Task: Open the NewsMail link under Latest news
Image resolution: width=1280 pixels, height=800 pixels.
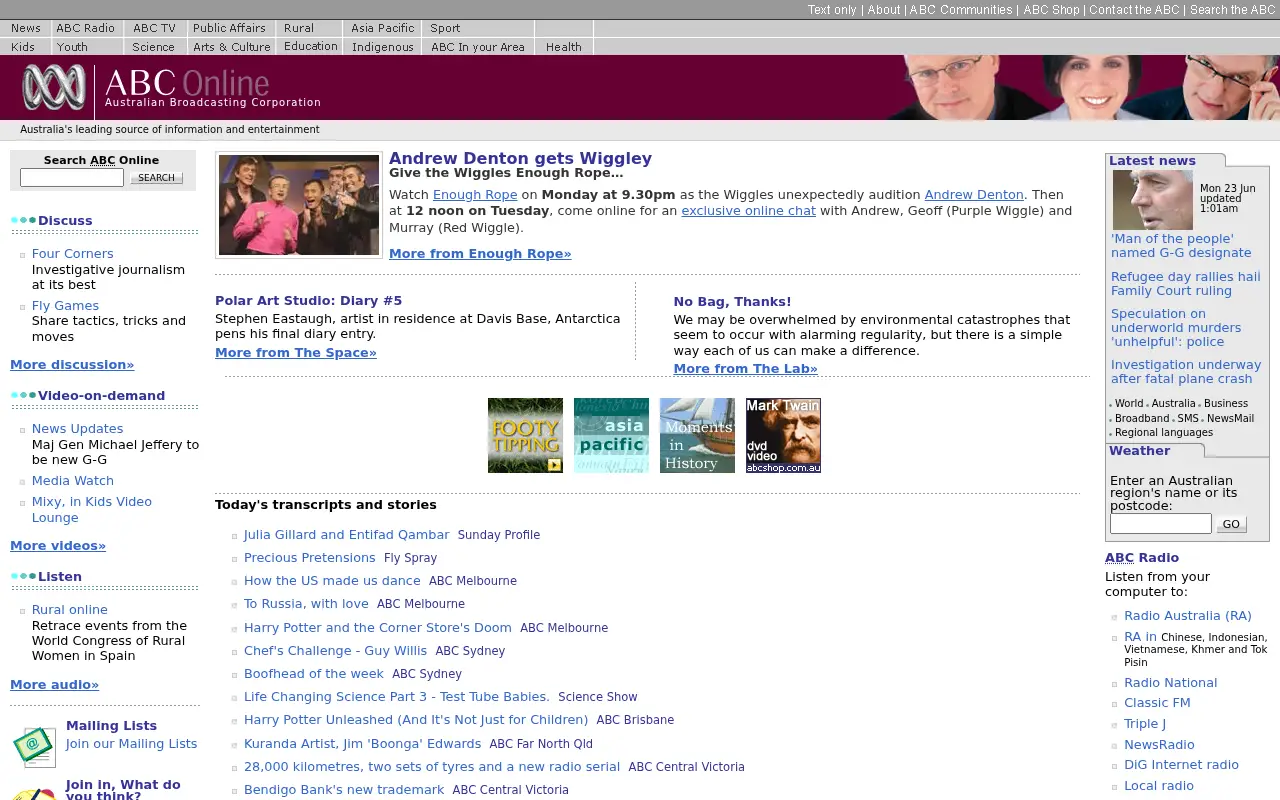Action: click(1230, 418)
